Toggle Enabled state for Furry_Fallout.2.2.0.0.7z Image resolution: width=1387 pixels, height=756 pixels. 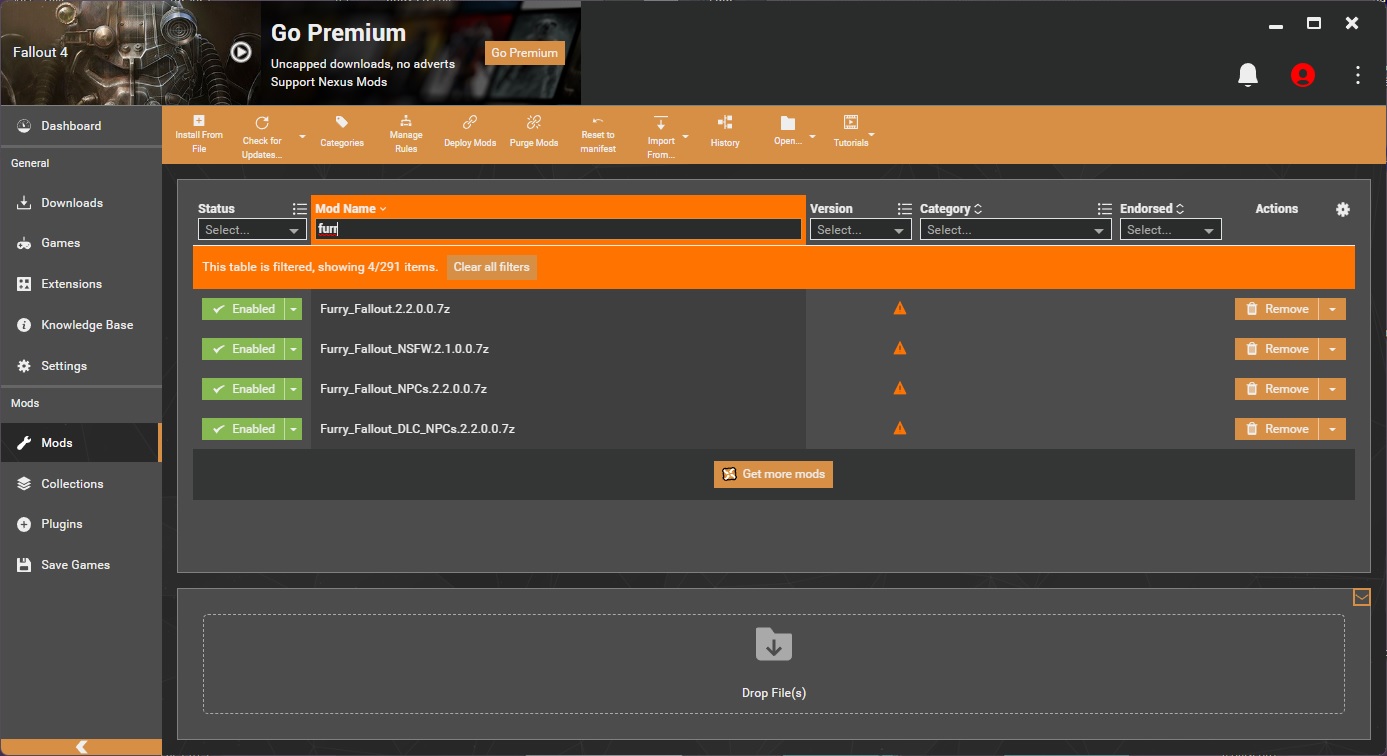coord(243,309)
